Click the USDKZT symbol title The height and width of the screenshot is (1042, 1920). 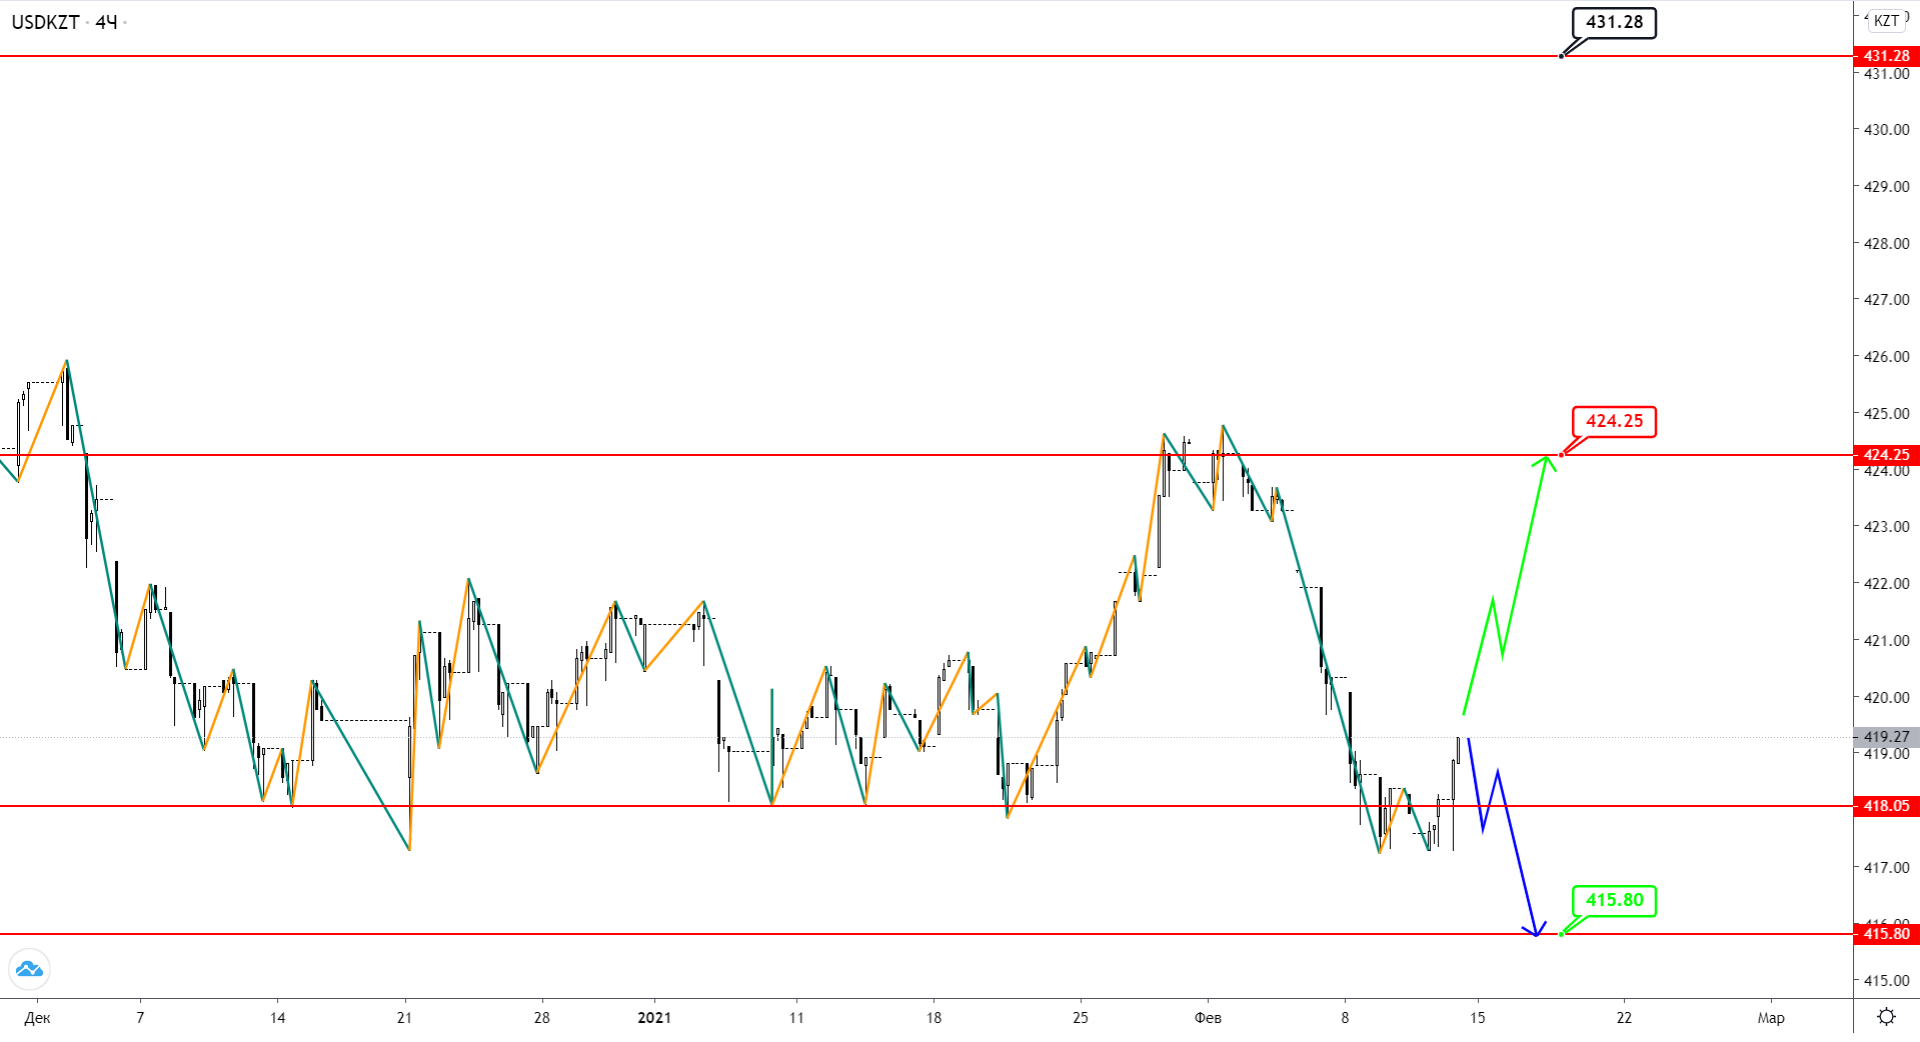45,22
